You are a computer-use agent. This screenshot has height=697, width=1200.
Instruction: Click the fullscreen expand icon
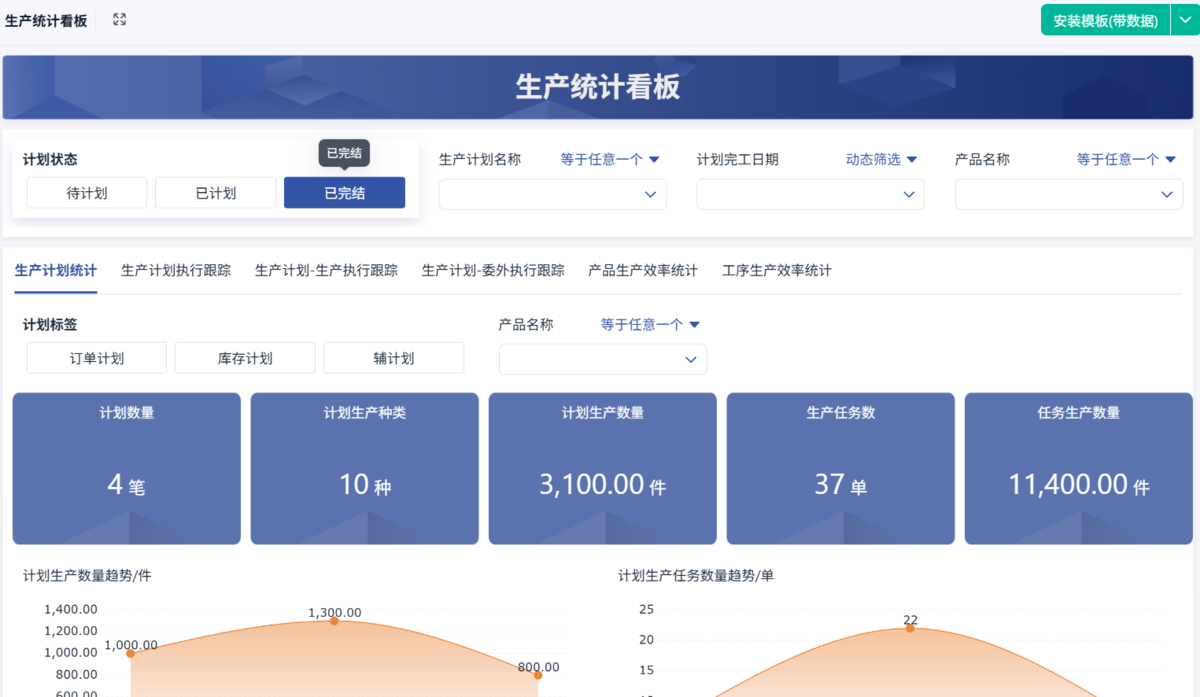tap(120, 20)
